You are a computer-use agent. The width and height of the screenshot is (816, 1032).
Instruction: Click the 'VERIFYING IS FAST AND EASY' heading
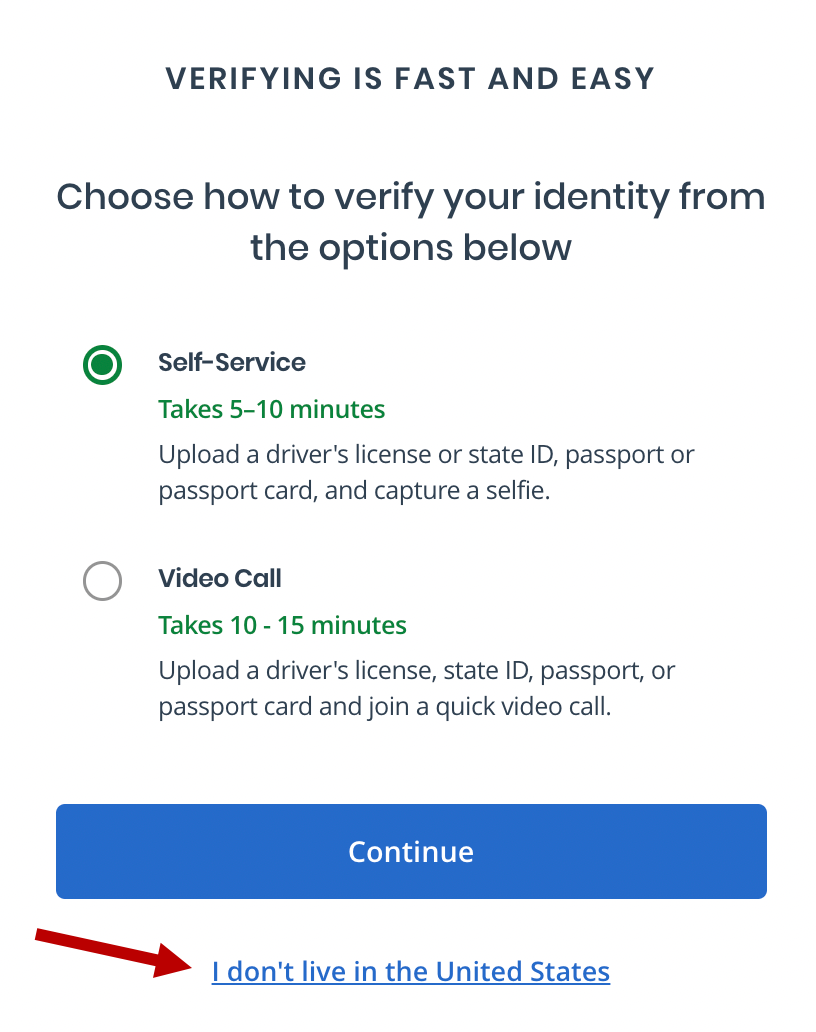(x=411, y=78)
